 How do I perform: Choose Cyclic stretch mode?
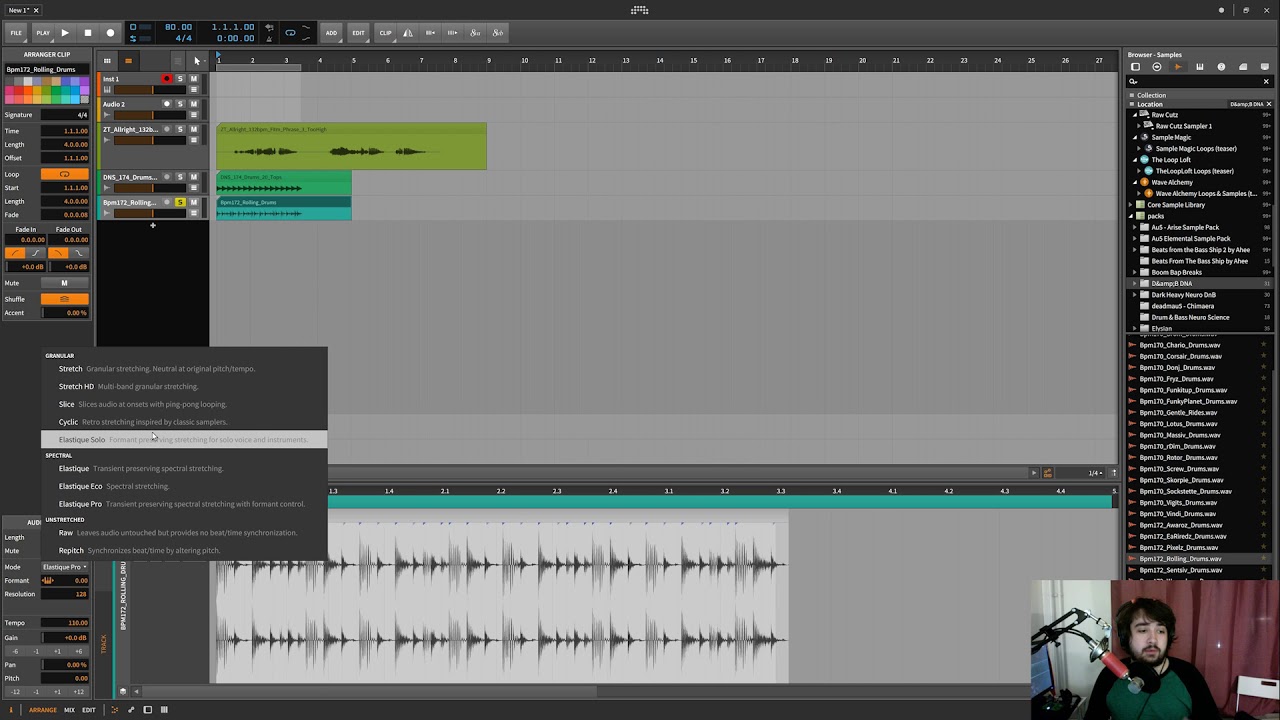tap(184, 422)
